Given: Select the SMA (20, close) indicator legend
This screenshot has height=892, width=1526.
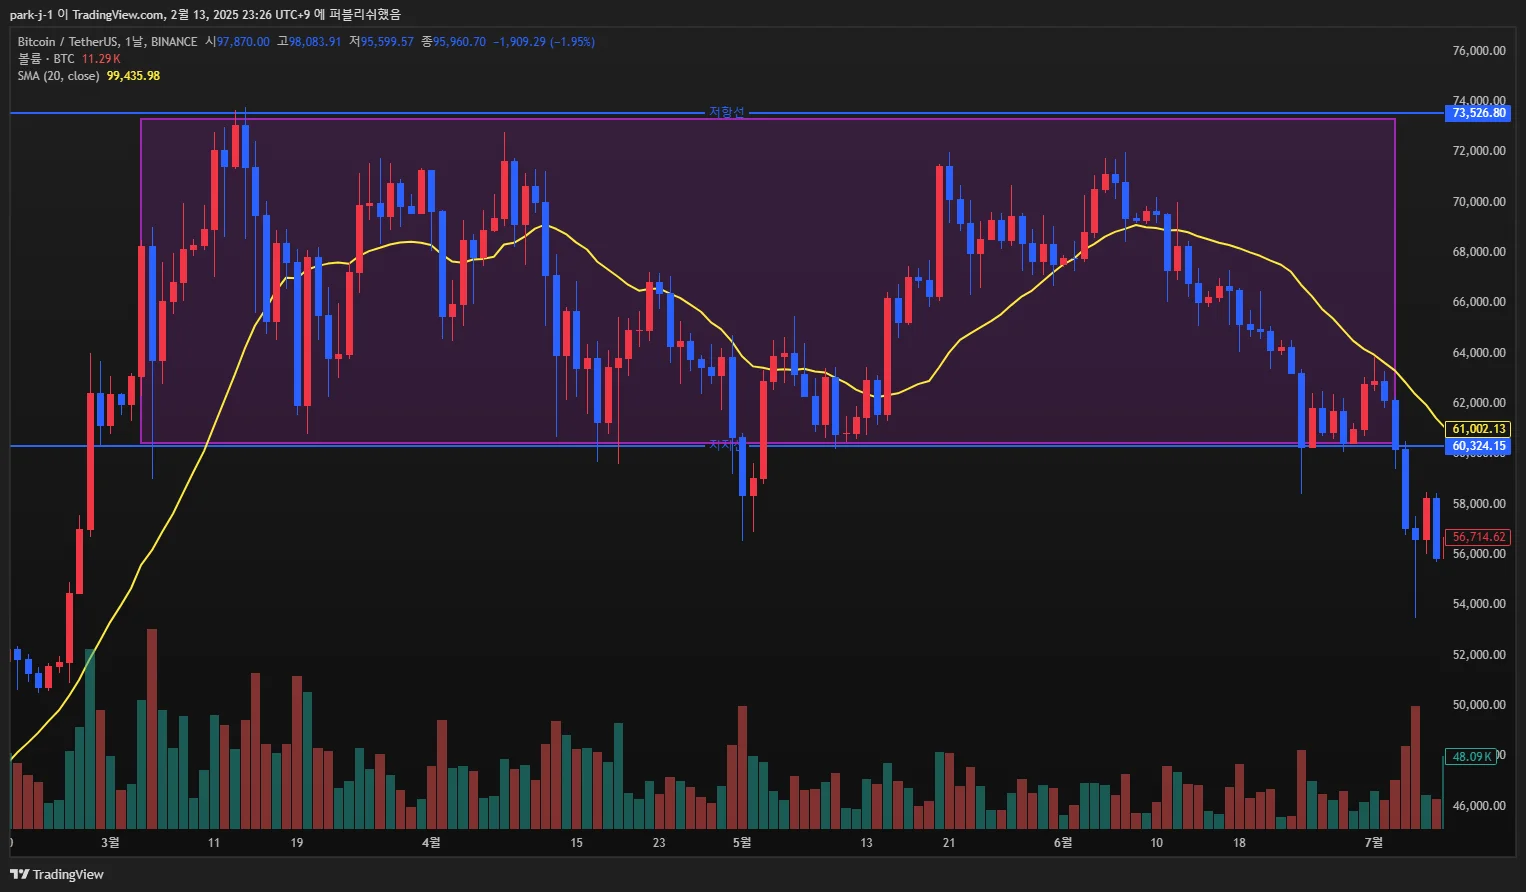Looking at the screenshot, I should coord(58,76).
